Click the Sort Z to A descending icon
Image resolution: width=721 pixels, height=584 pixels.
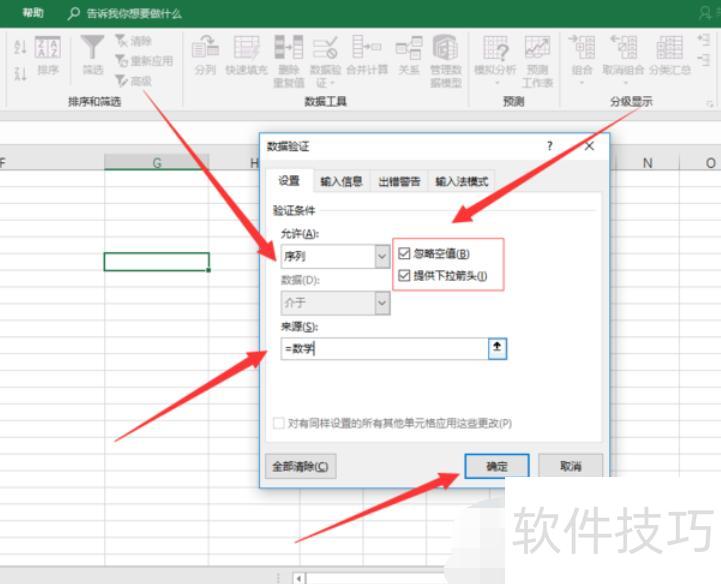point(19,73)
